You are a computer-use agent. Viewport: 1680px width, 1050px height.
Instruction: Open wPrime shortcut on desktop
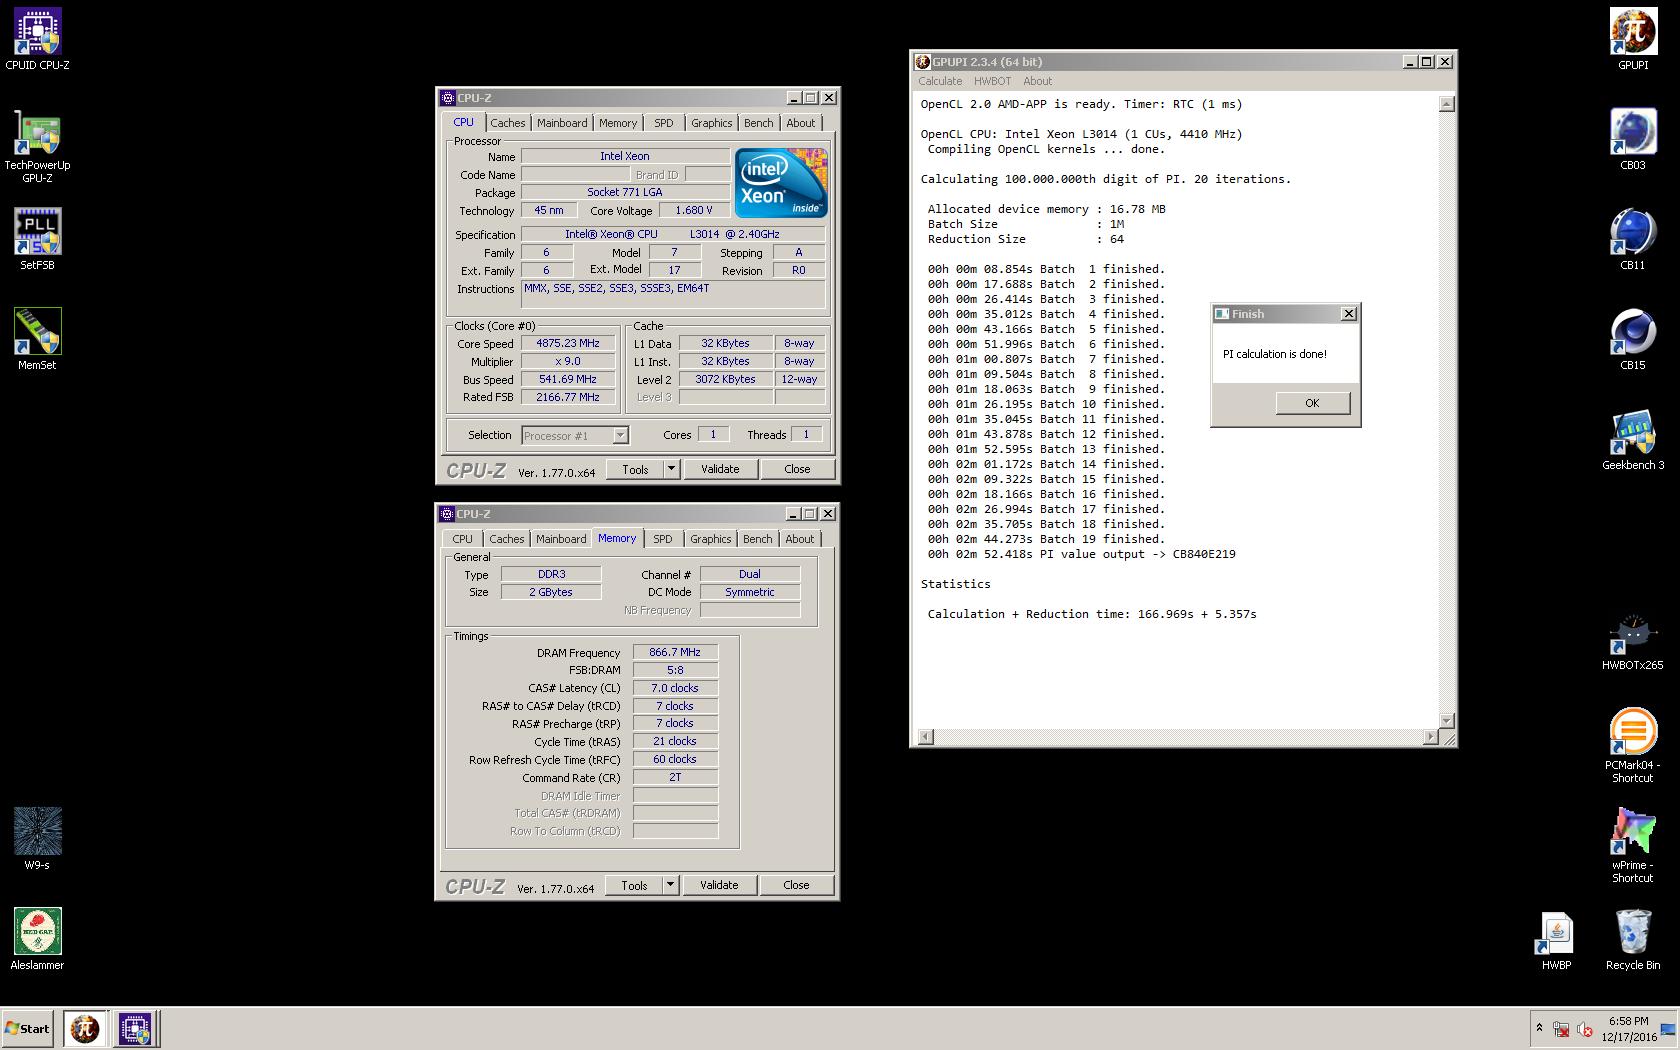(1633, 846)
